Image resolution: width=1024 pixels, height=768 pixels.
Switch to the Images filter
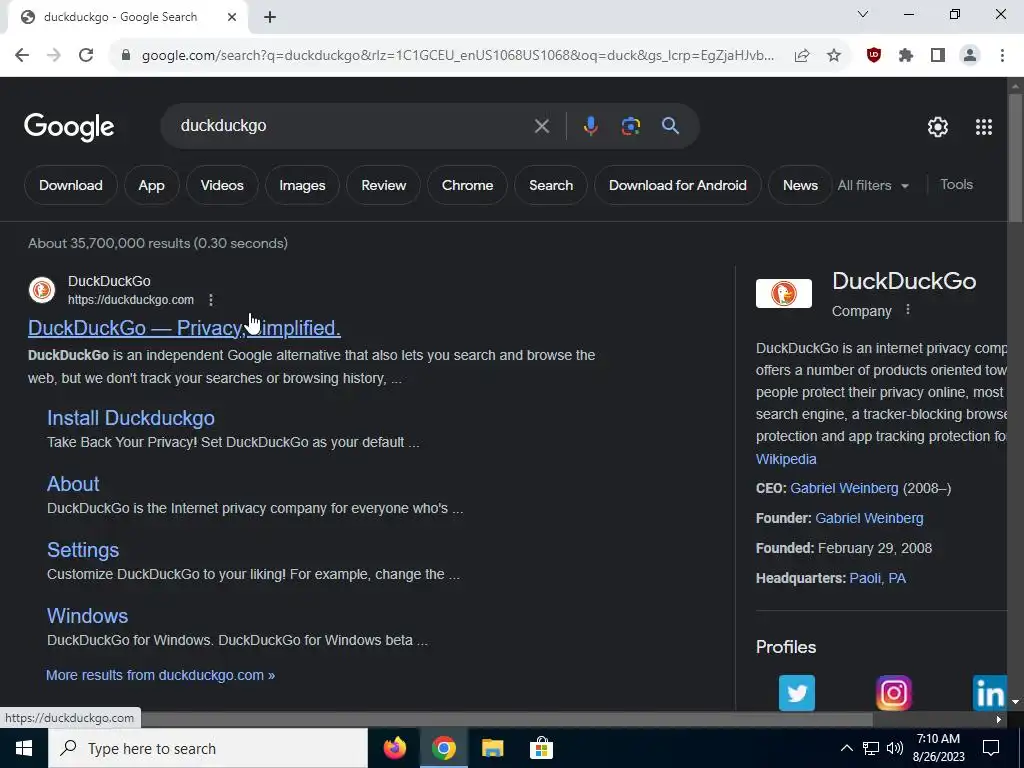click(302, 185)
